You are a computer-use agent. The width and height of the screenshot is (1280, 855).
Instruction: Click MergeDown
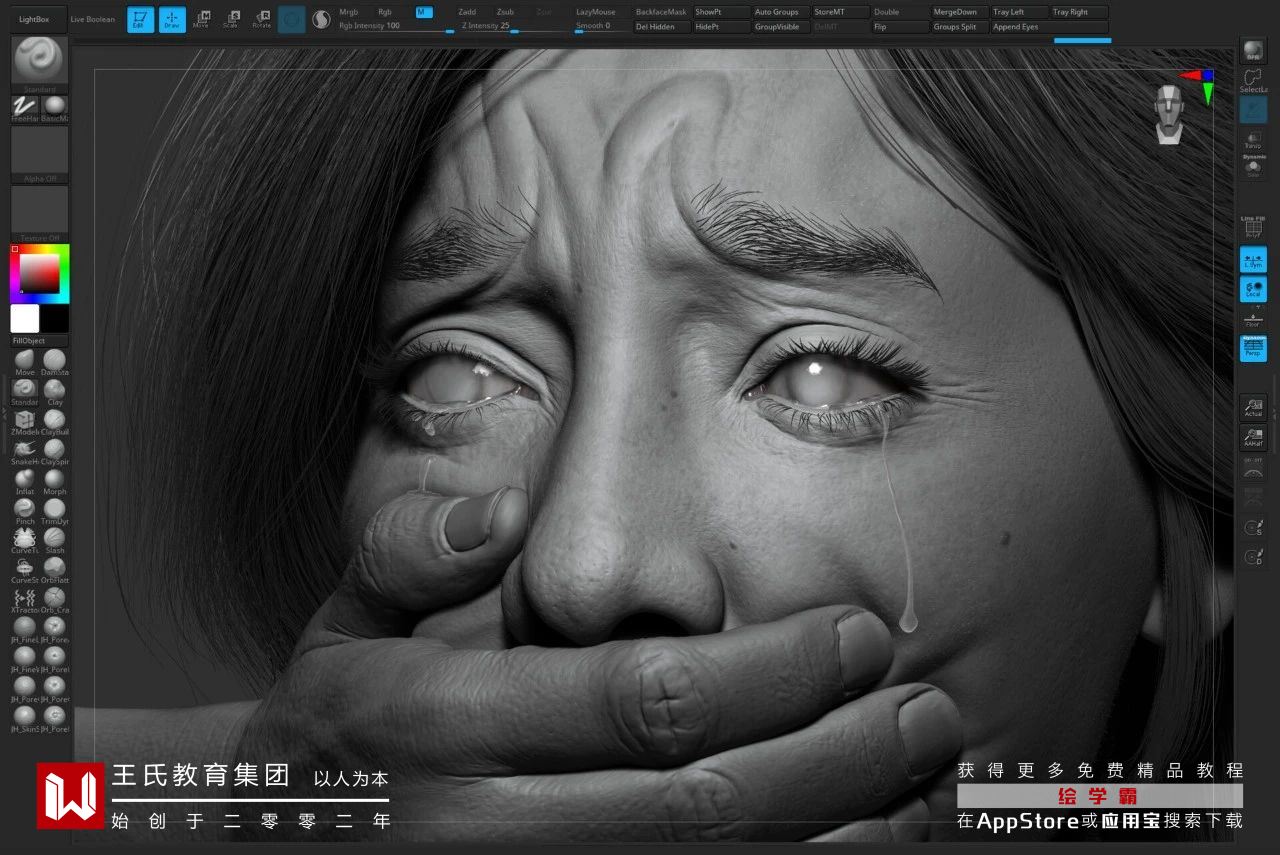(x=959, y=12)
